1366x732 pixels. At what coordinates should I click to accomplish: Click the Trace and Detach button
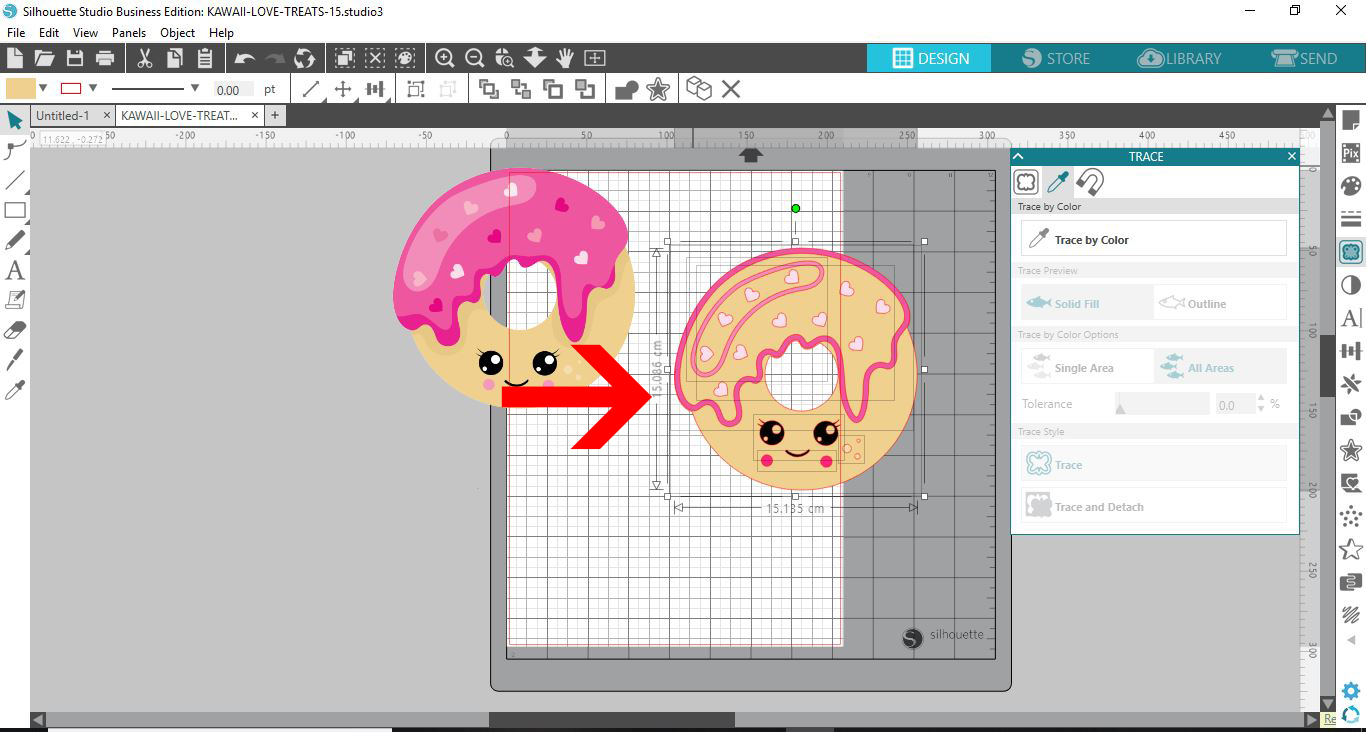1154,506
